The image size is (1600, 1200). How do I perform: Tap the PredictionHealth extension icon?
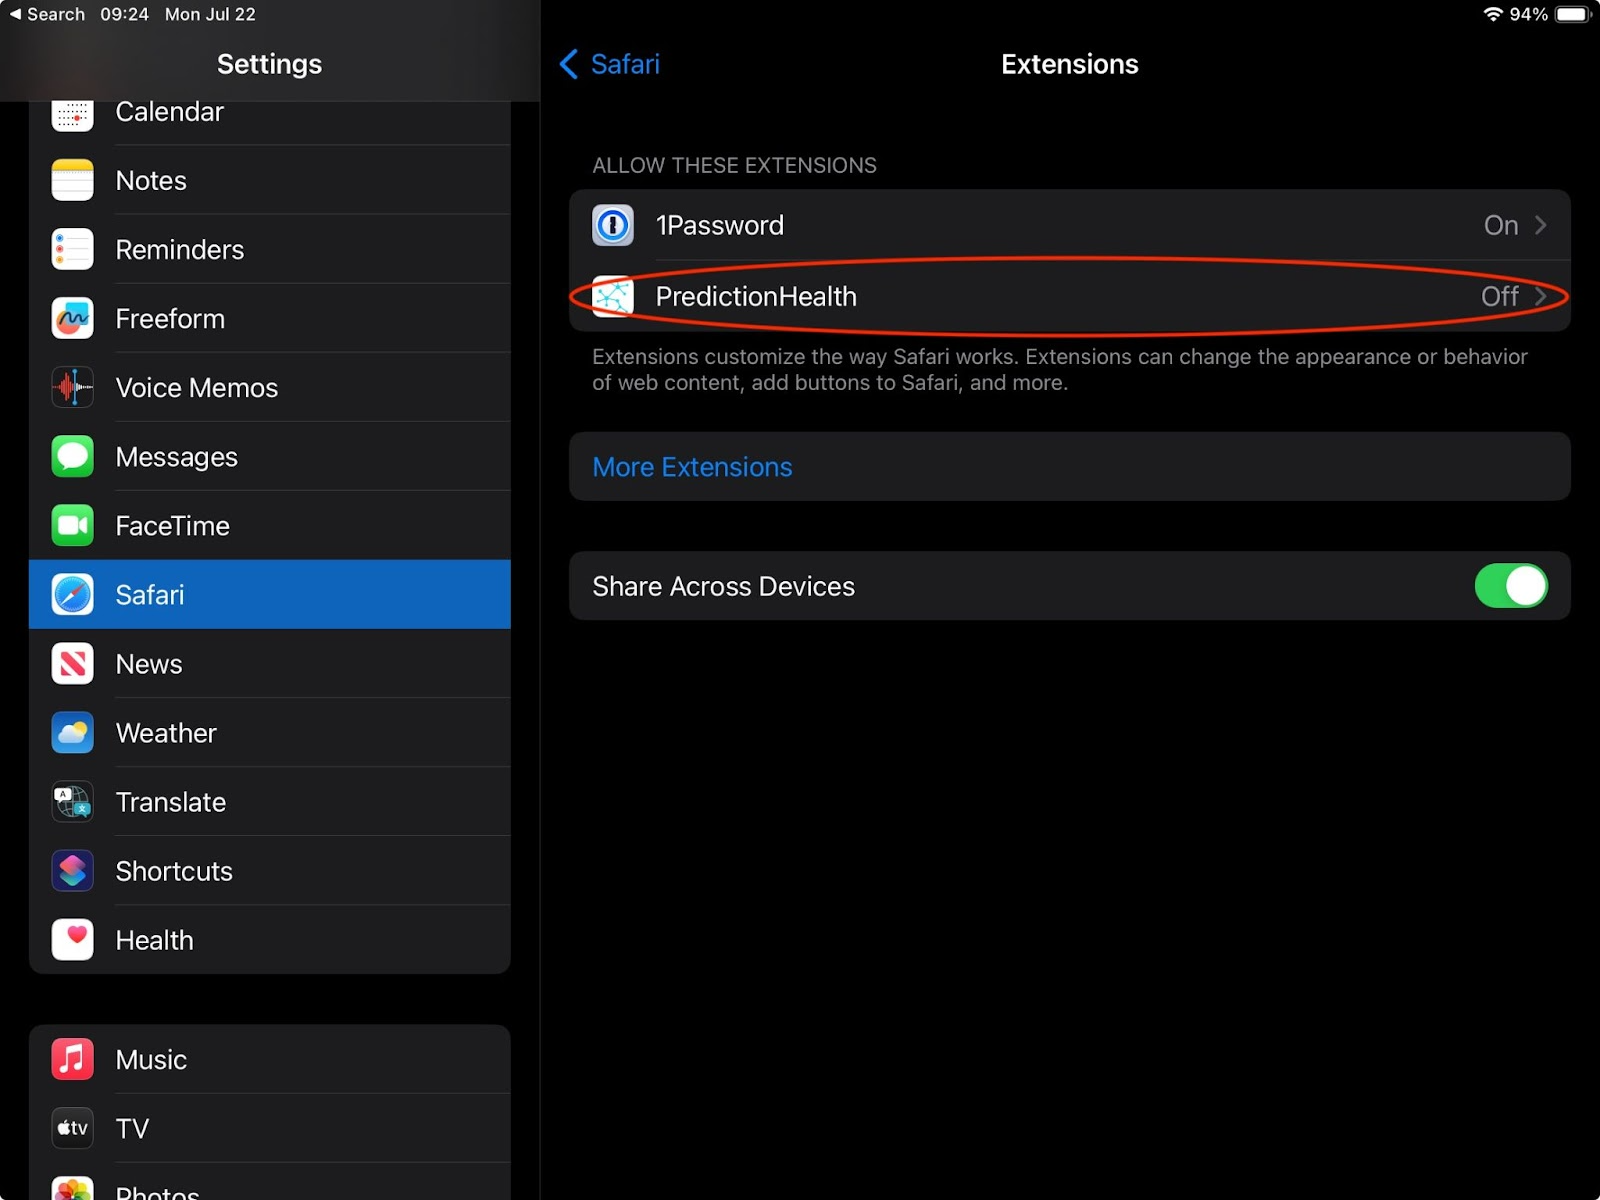[x=613, y=296]
